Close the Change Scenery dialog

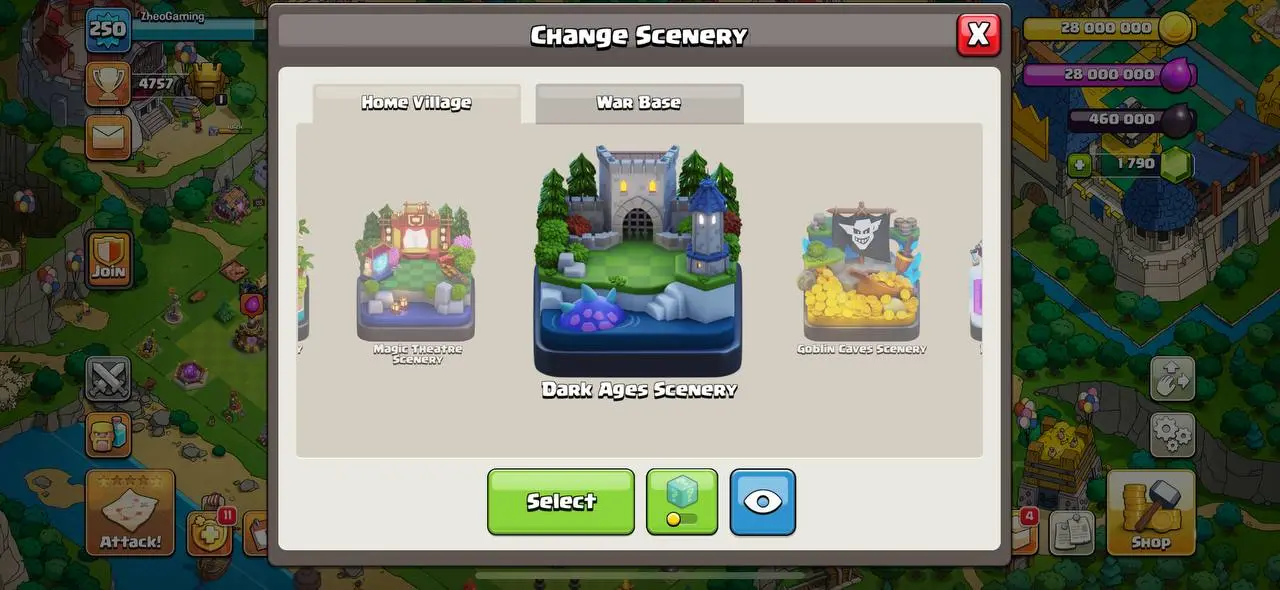[978, 35]
